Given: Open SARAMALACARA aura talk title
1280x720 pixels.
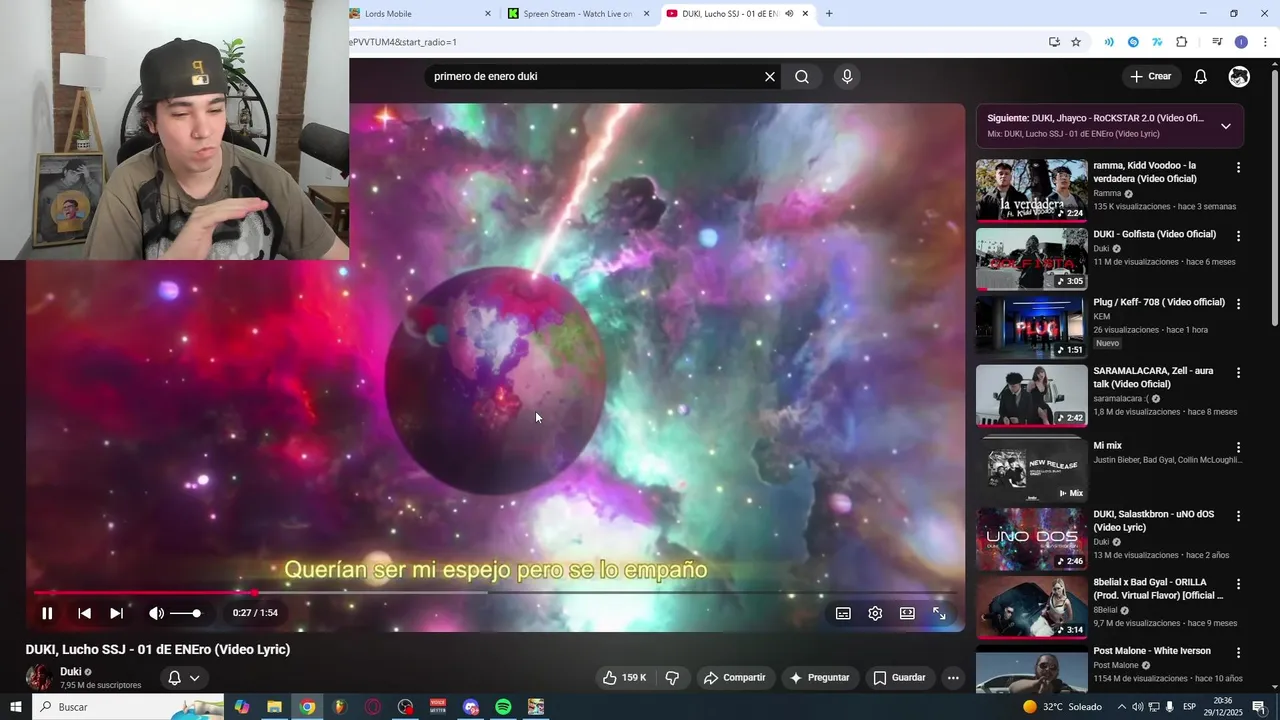Looking at the screenshot, I should [1153, 377].
